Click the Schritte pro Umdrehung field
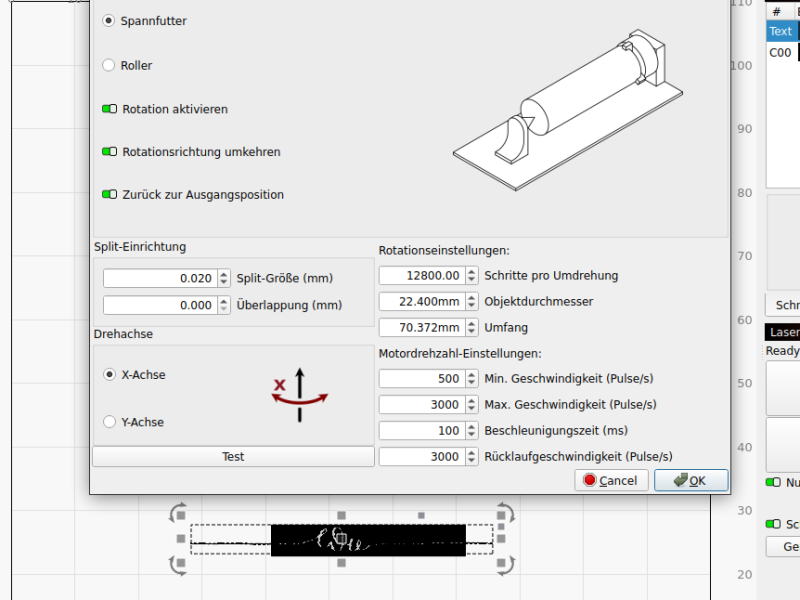This screenshot has width=800, height=600. pos(422,276)
